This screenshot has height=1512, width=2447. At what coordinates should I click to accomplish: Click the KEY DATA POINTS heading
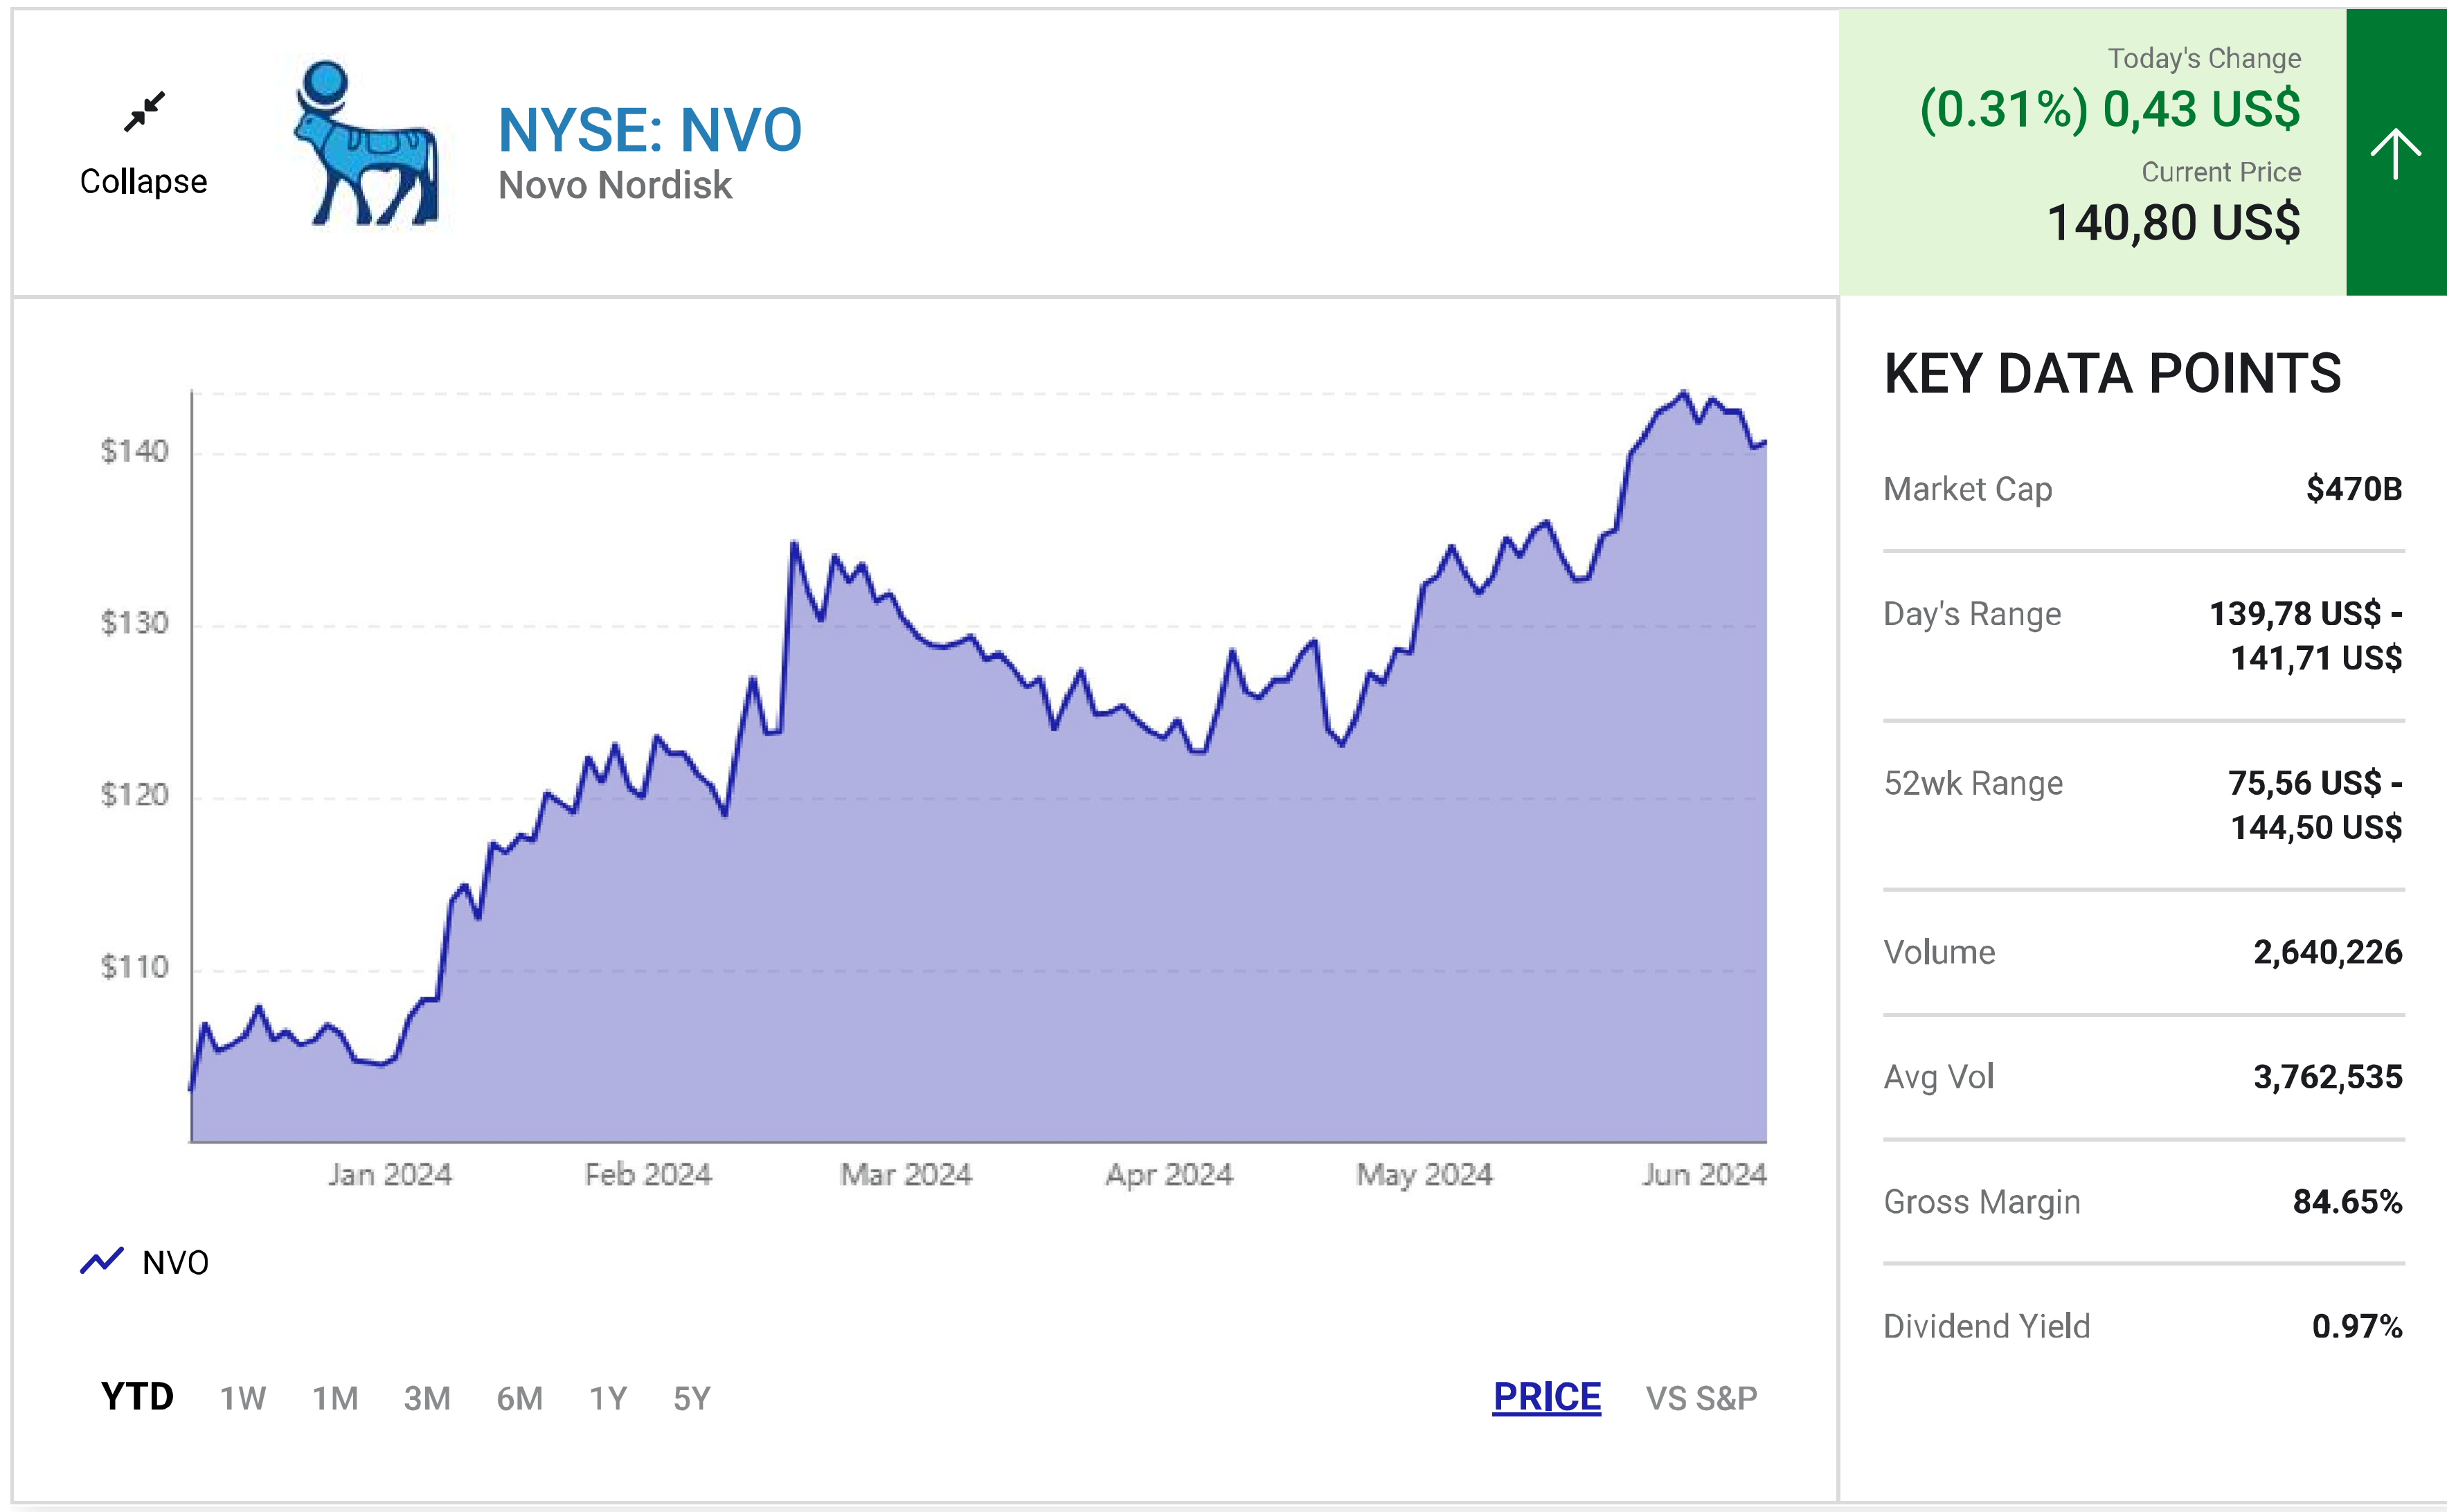click(2112, 374)
